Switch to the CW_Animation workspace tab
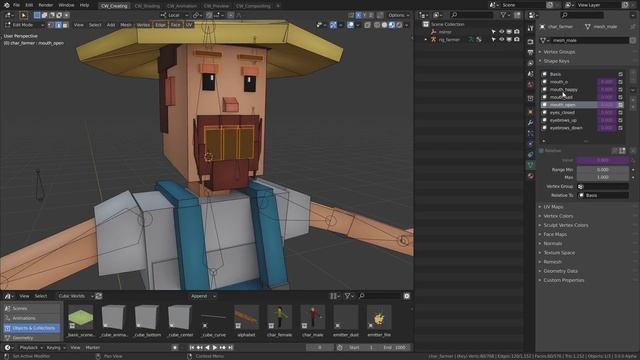The image size is (640, 360). (182, 6)
